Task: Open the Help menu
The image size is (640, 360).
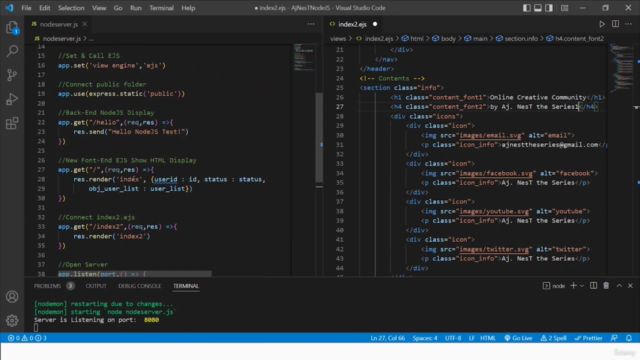Action: click(188, 8)
